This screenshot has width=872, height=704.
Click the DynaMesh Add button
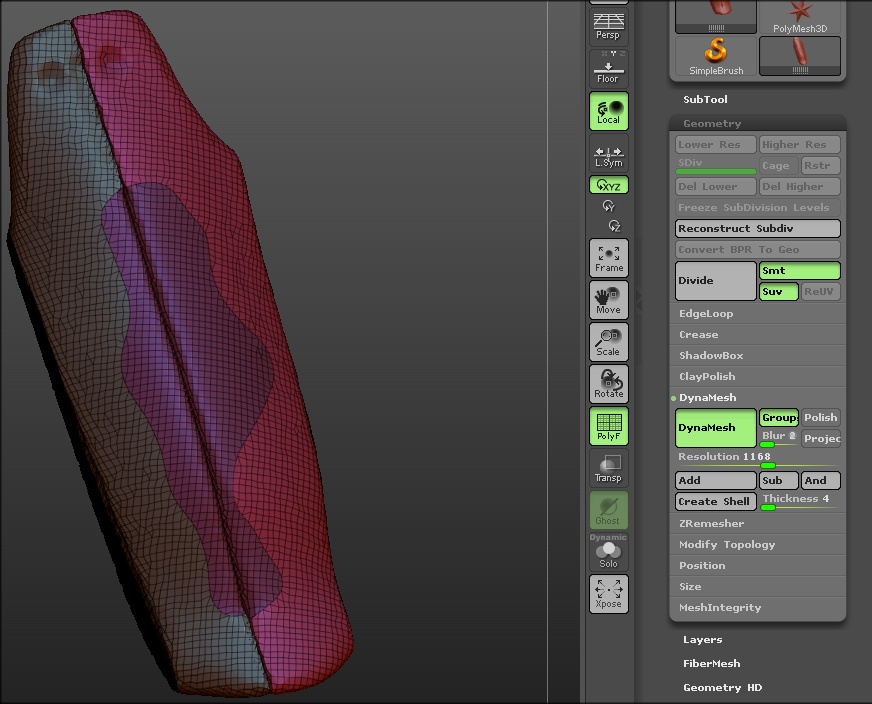[x=716, y=480]
